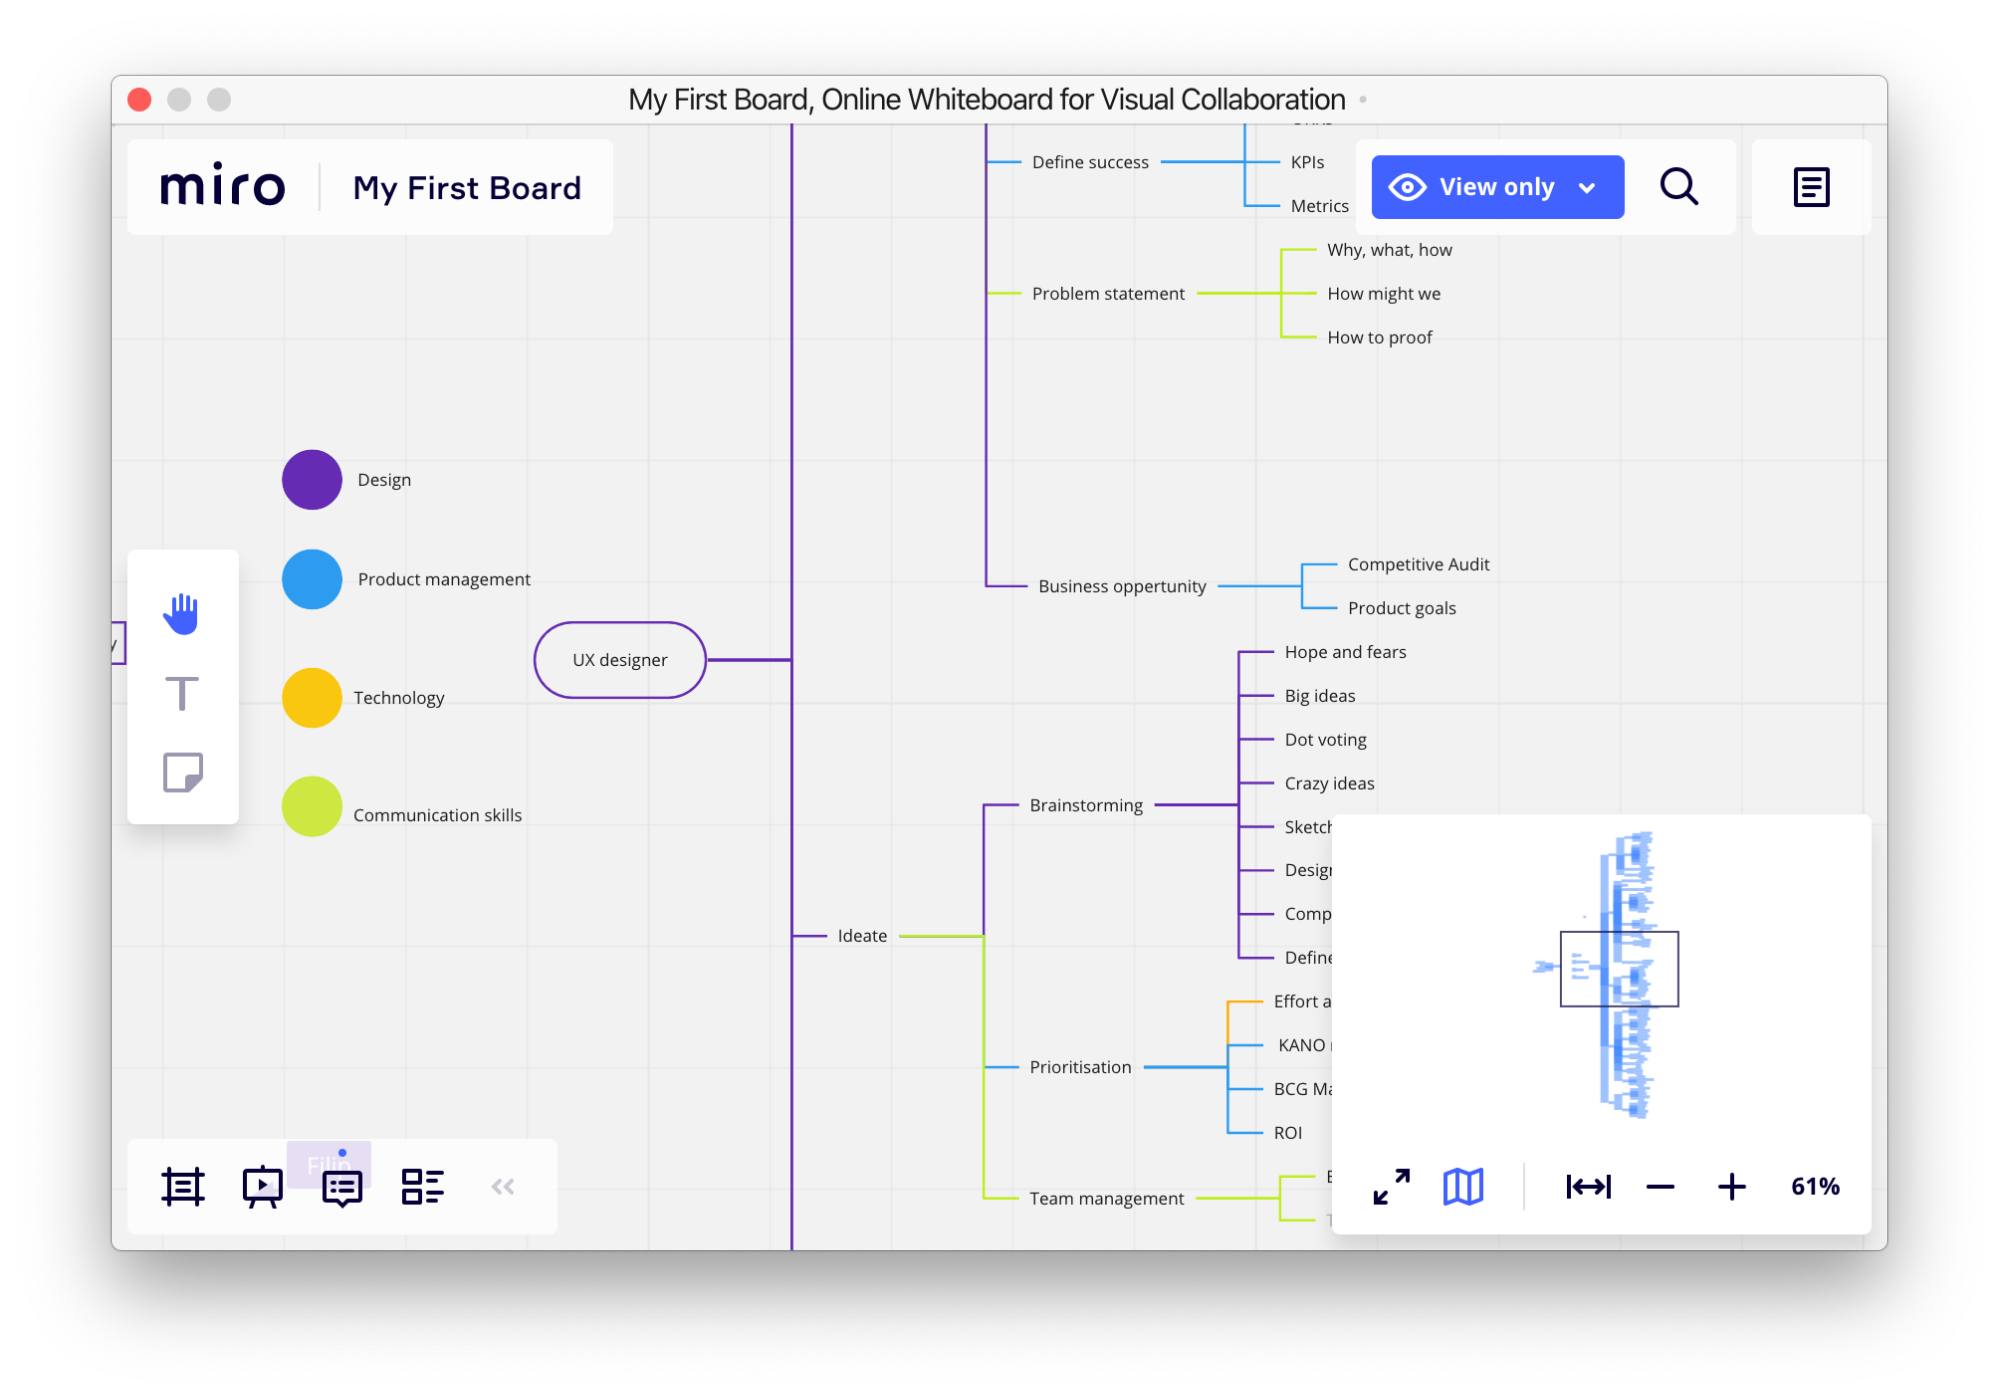The width and height of the screenshot is (1999, 1398).
Task: Select the Text tool
Action: coord(182,693)
